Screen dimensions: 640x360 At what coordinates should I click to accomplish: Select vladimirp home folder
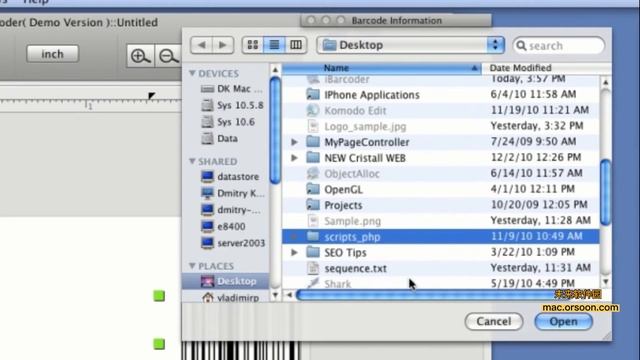click(x=231, y=298)
